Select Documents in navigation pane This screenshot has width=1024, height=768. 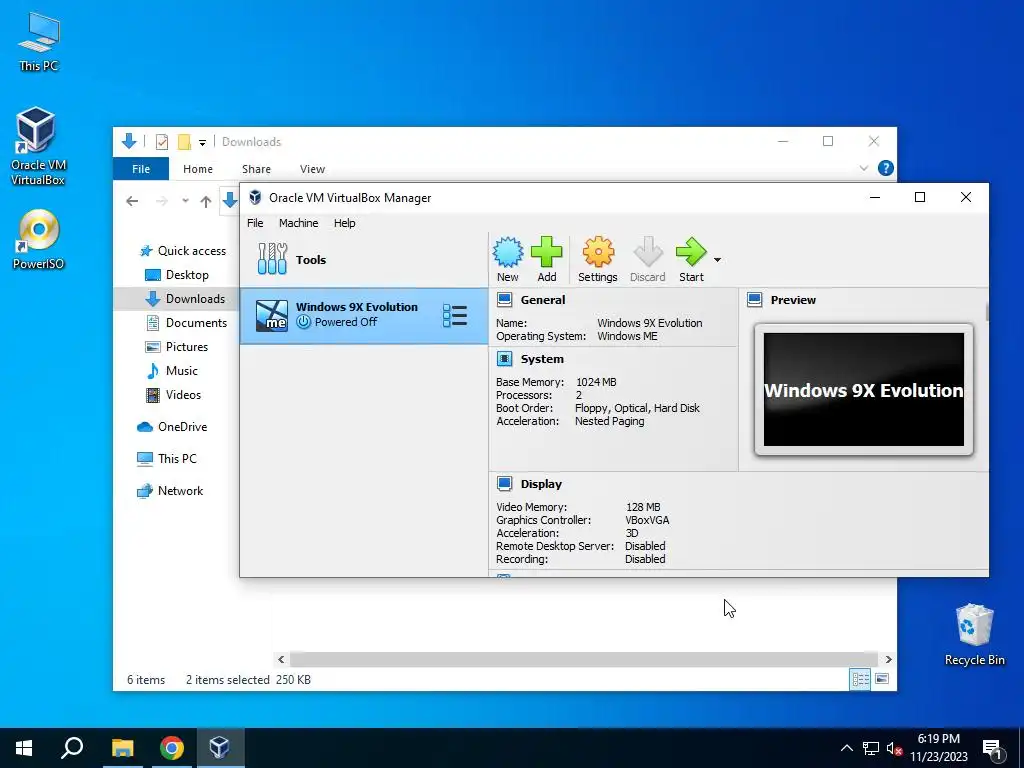click(187, 323)
